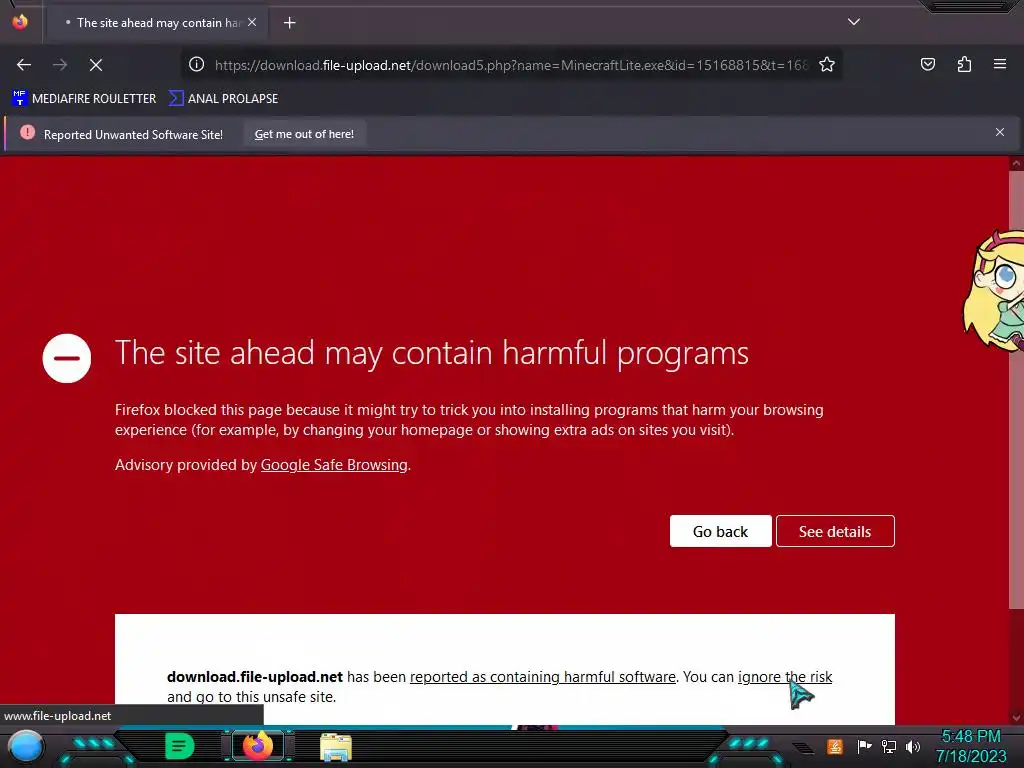1024x768 pixels.
Task: Click the URL address field
Action: pyautogui.click(x=511, y=65)
